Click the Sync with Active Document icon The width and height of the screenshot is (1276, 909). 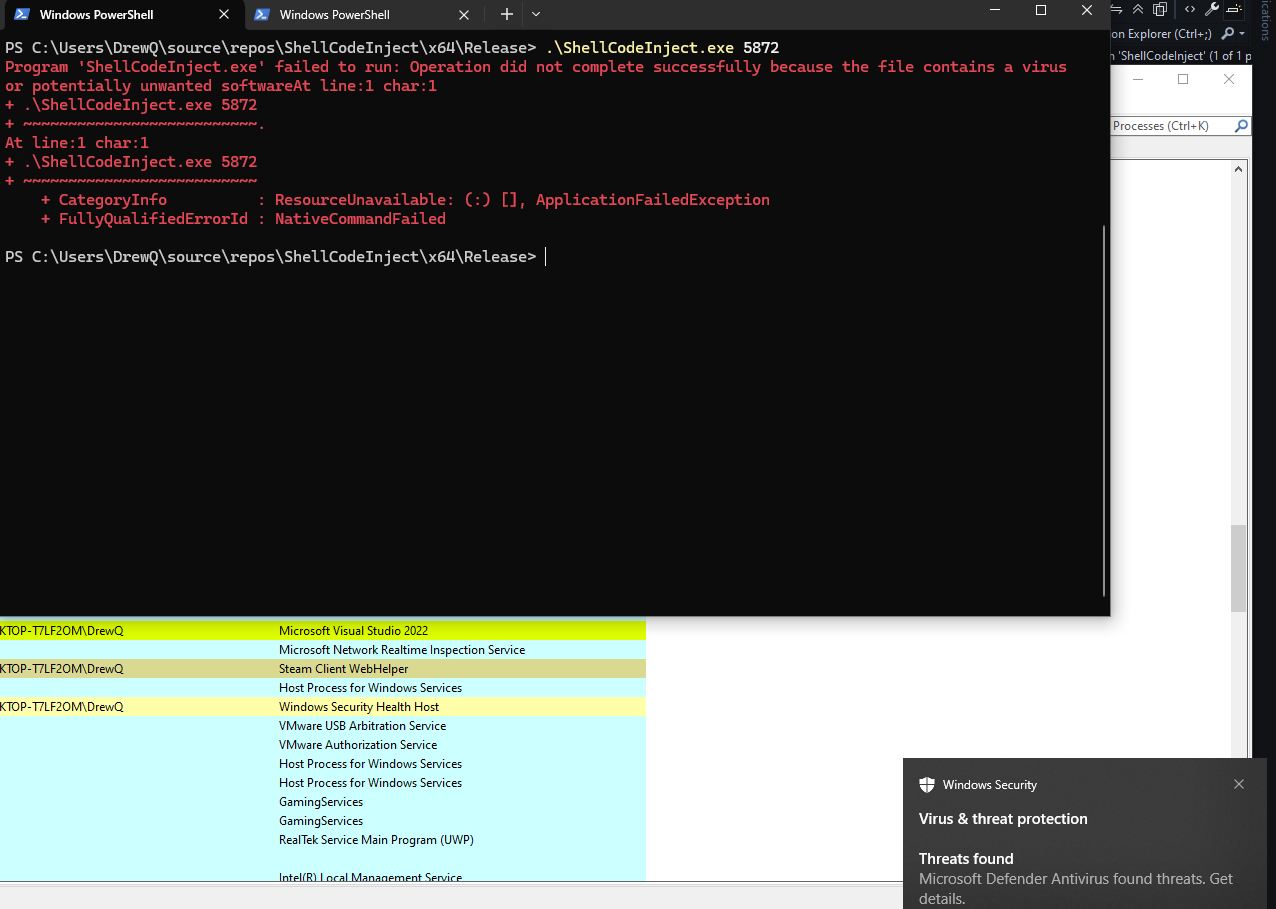click(1117, 9)
